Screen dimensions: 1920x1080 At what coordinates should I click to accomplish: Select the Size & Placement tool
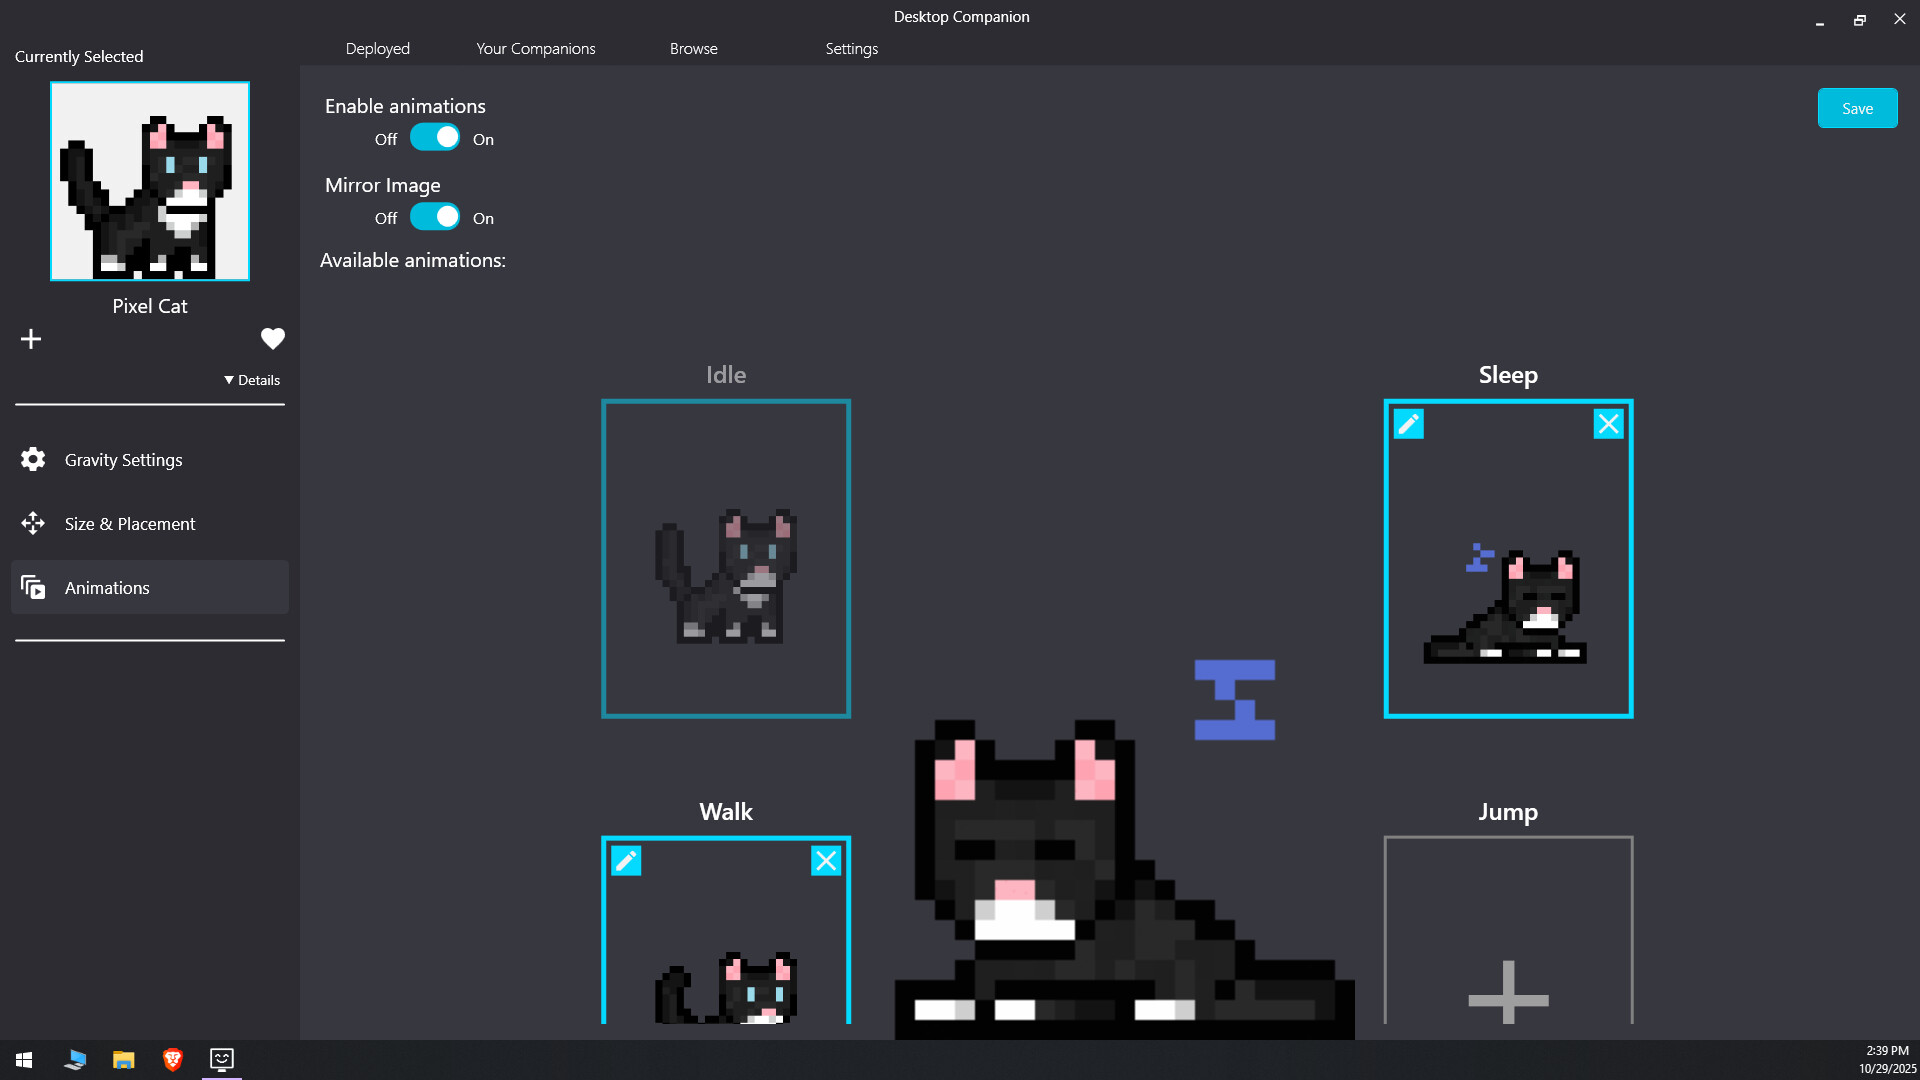129,523
